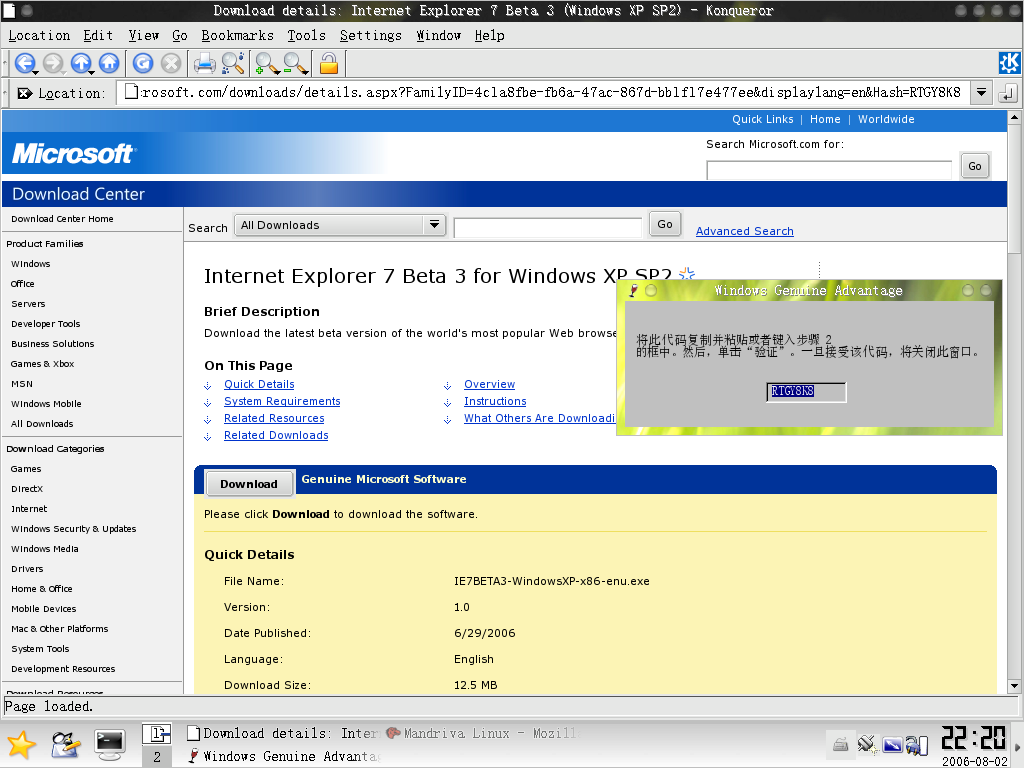
Task: Click the KDE gear throbber icon
Action: tap(1009, 63)
